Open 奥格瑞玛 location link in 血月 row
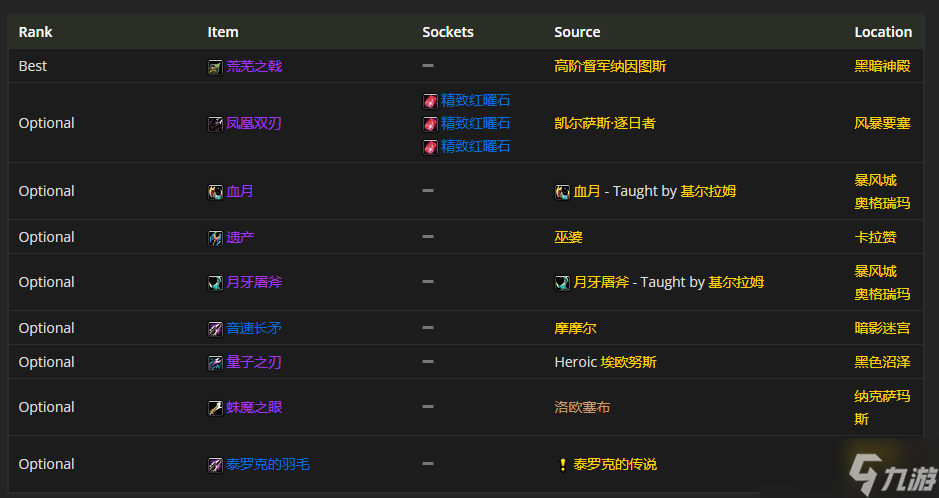939x498 pixels. (882, 203)
